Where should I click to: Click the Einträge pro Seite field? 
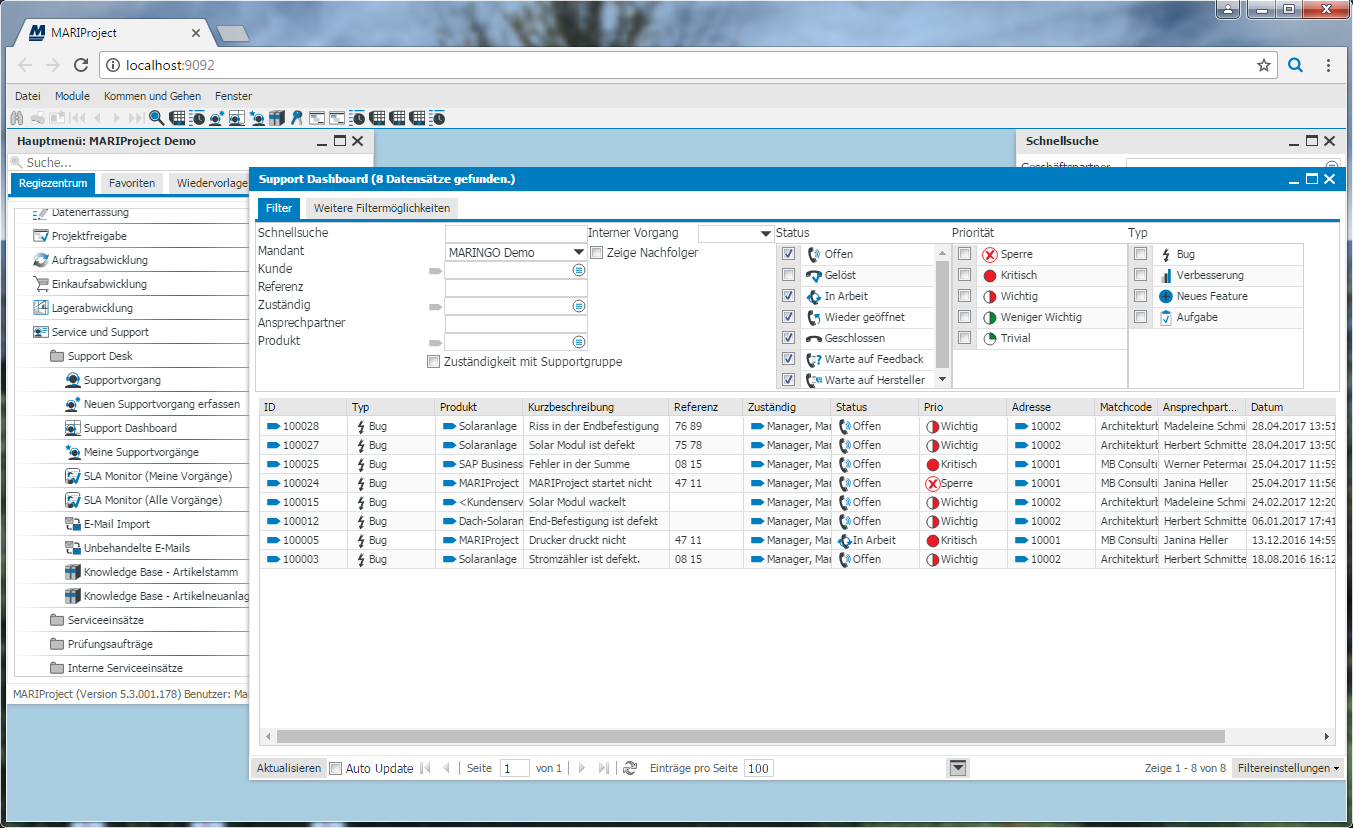coord(759,768)
